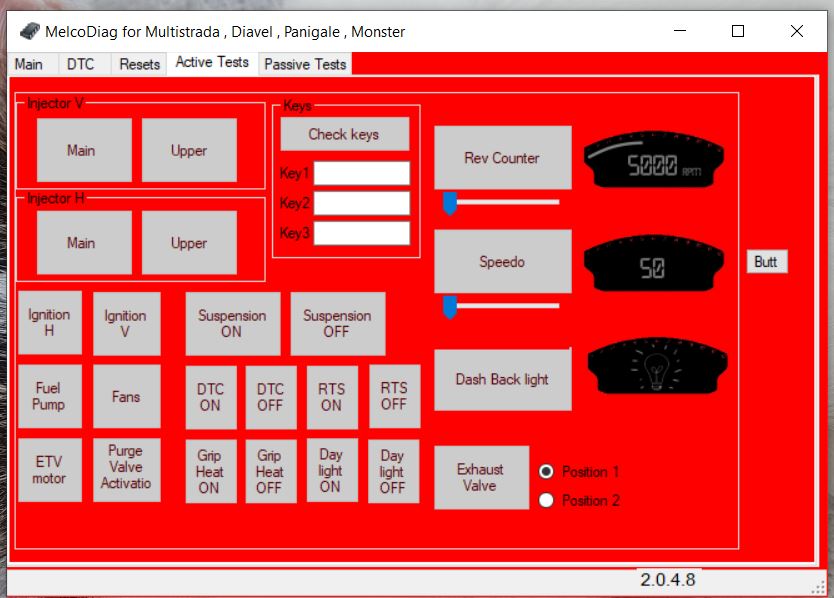
Task: Maximize the MelcoDiag window
Action: point(738,31)
